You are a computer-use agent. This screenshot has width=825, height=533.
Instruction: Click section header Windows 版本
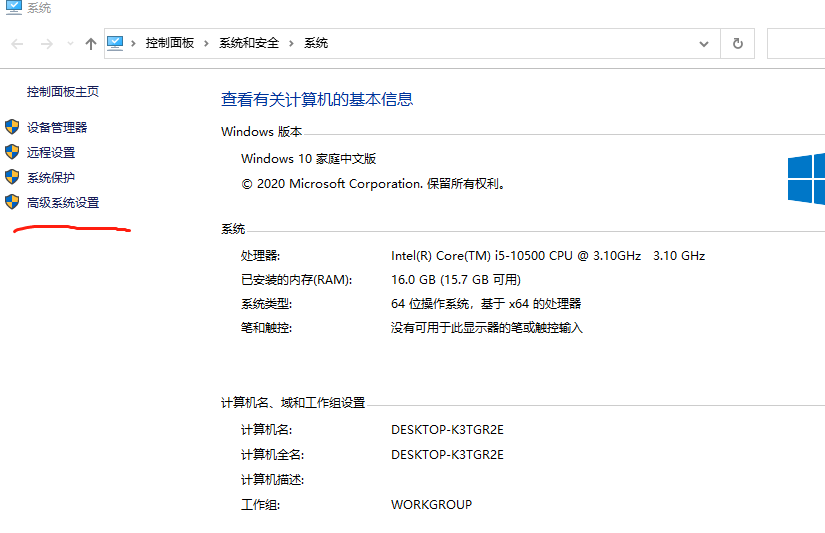[x=261, y=132]
